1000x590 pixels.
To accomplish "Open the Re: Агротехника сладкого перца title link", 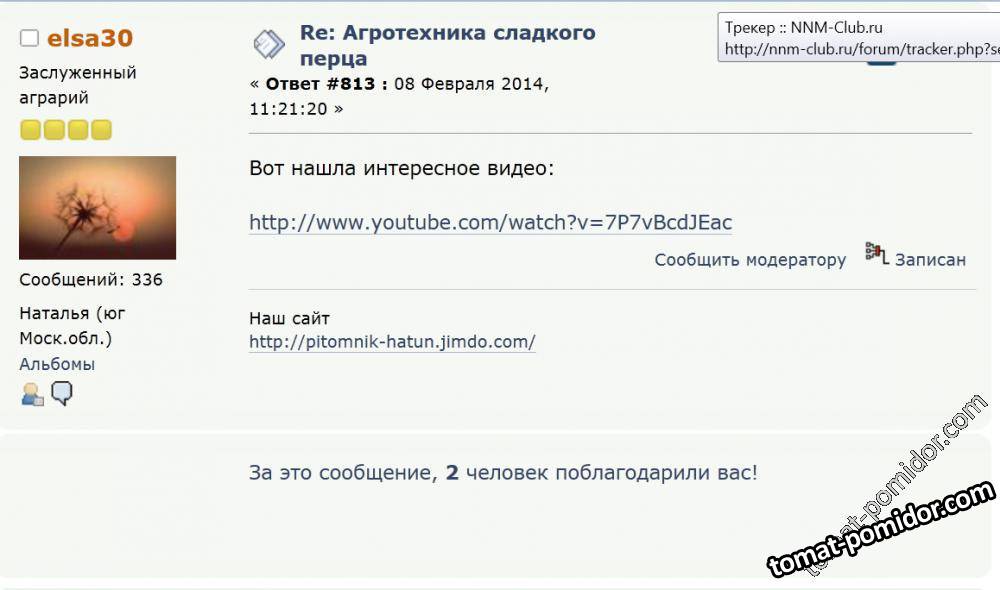I will click(x=447, y=45).
